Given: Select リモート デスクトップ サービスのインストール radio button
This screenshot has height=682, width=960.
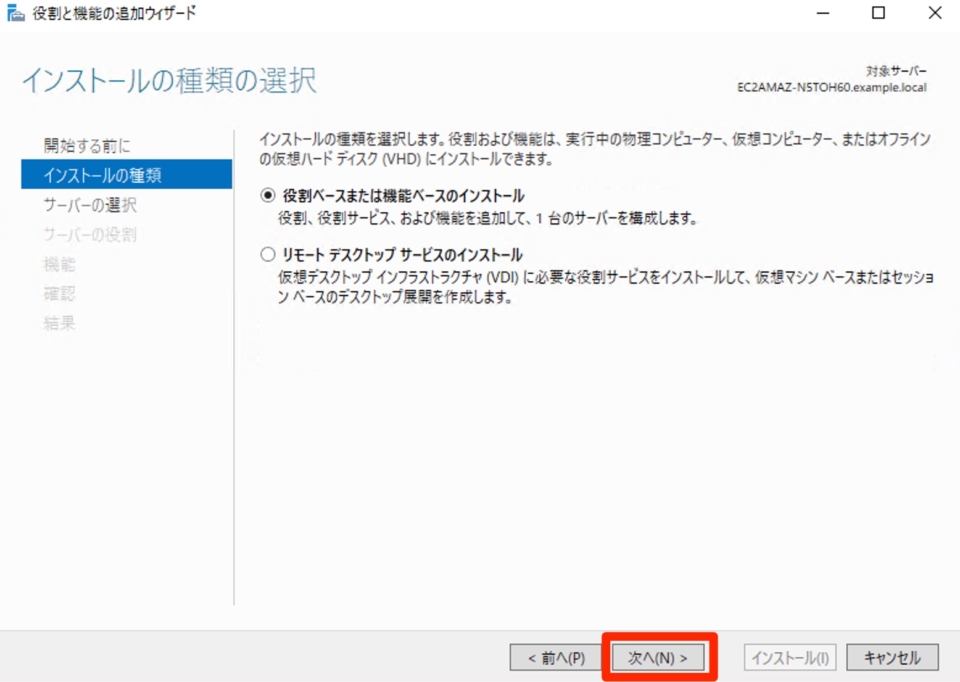Looking at the screenshot, I should click(x=268, y=255).
